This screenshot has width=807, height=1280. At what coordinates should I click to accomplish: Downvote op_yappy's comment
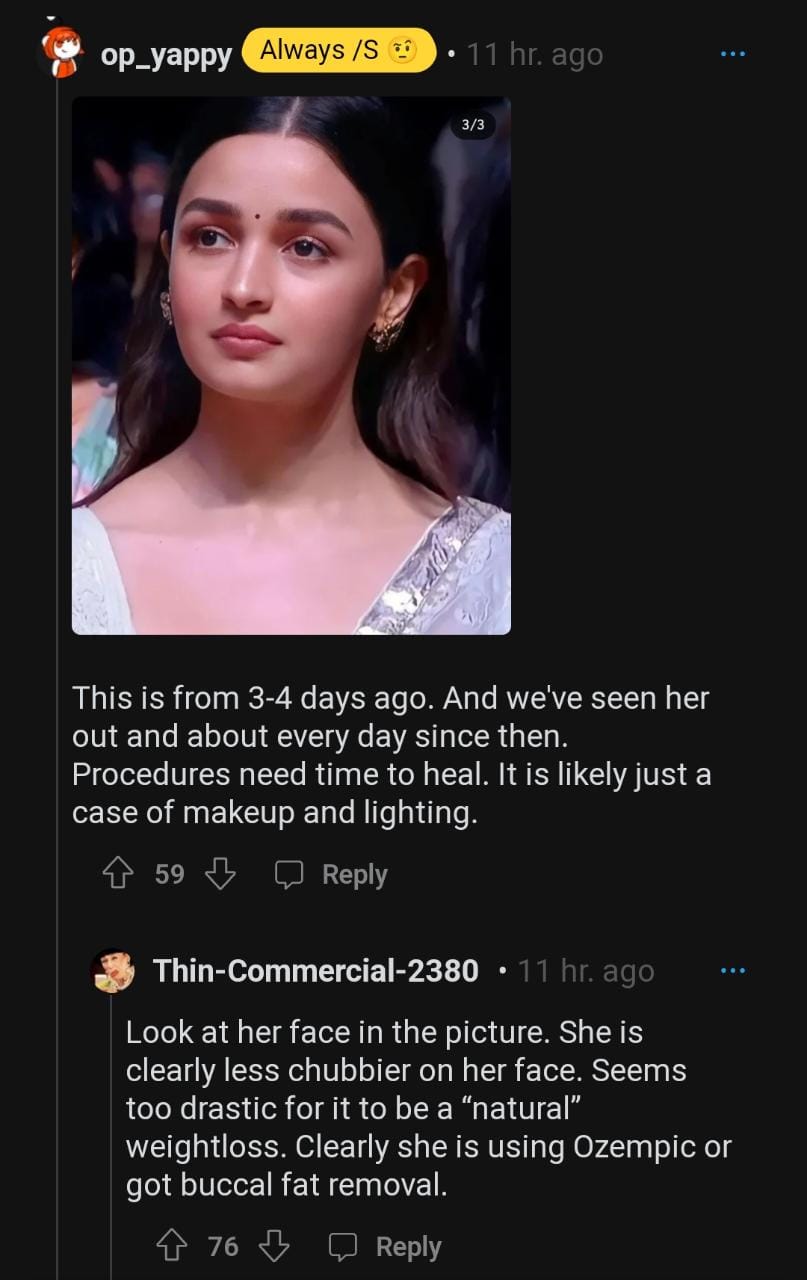click(220, 875)
